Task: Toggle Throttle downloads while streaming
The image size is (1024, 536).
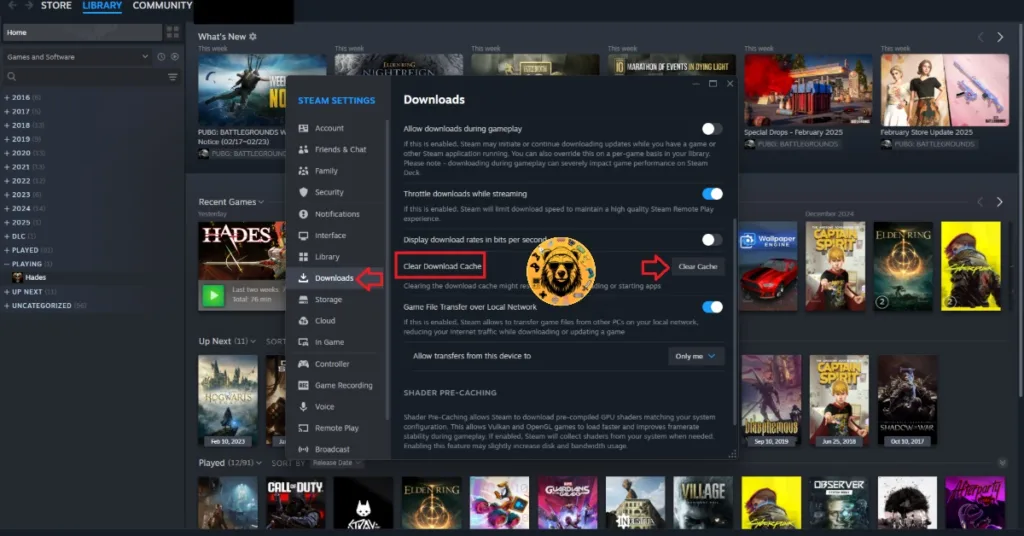Action: pos(712,194)
